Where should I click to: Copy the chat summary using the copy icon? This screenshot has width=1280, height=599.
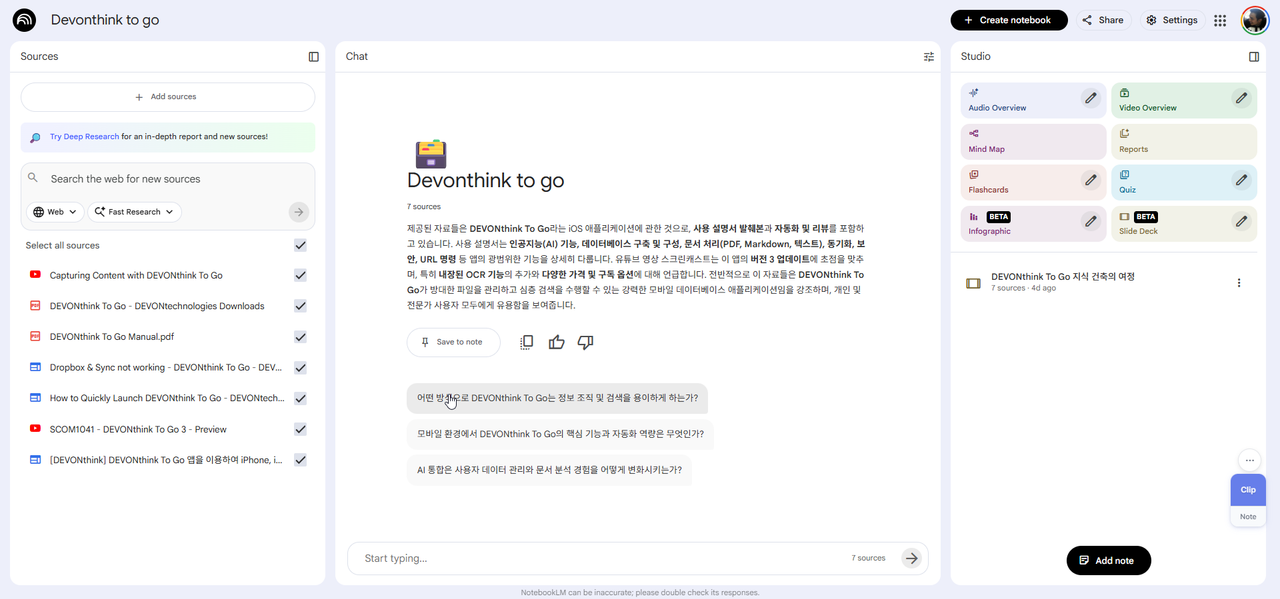(x=526, y=341)
